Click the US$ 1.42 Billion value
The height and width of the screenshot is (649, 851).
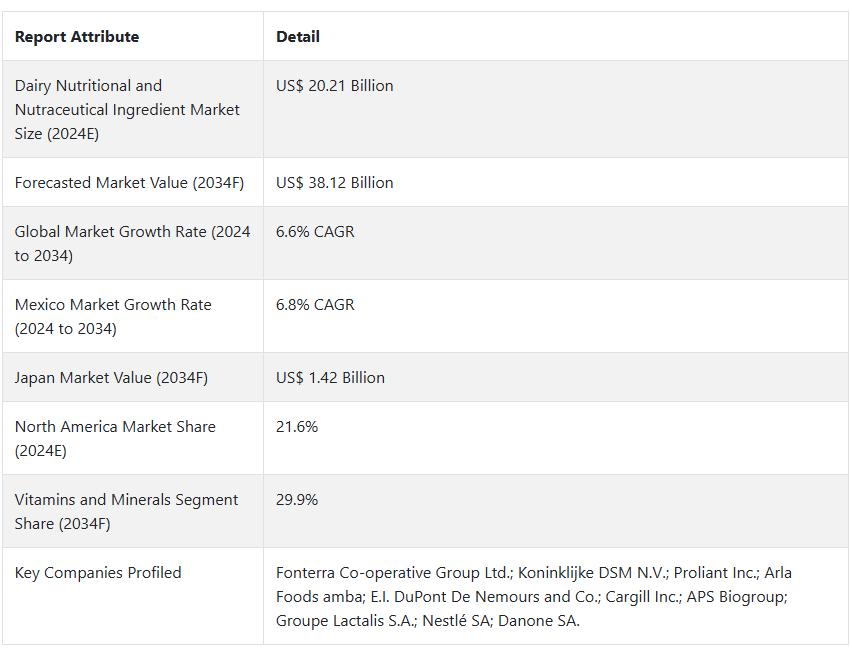pyautogui.click(x=330, y=378)
